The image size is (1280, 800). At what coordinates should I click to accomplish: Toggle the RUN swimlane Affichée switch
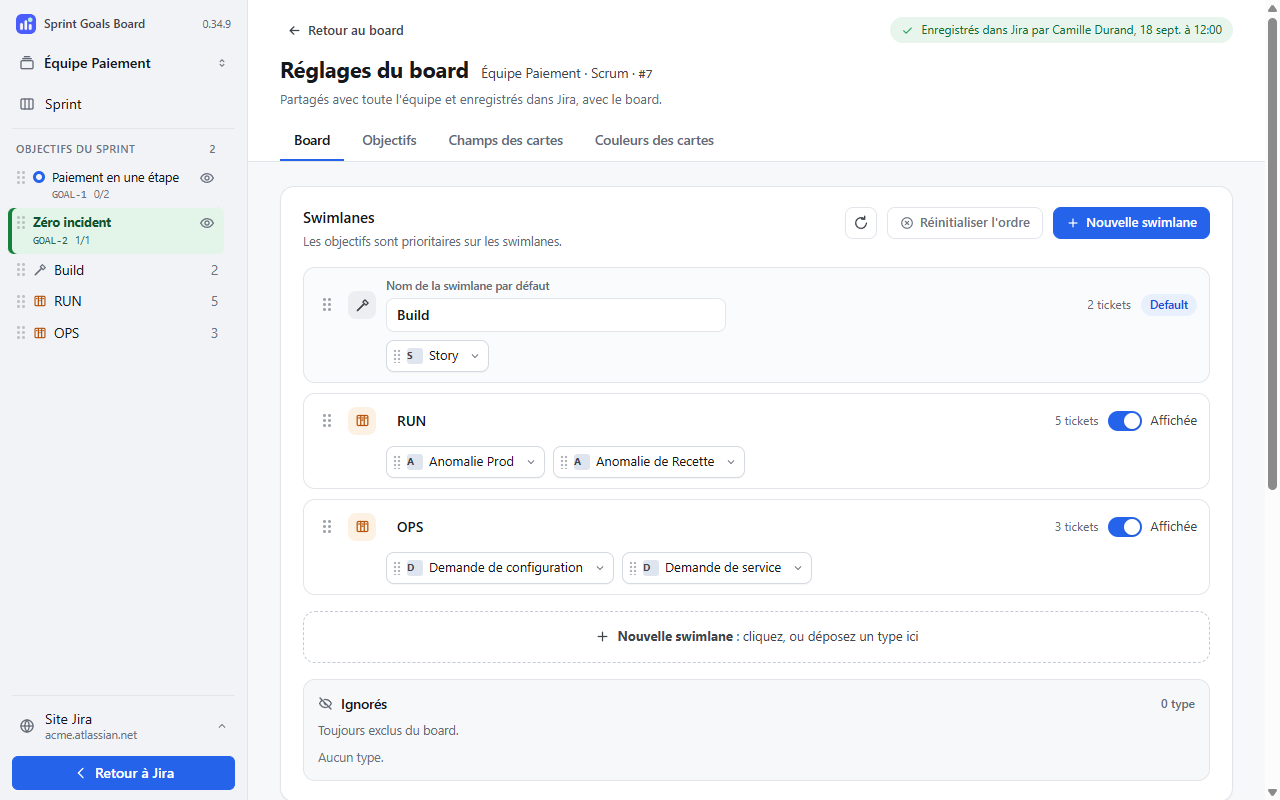click(1125, 421)
